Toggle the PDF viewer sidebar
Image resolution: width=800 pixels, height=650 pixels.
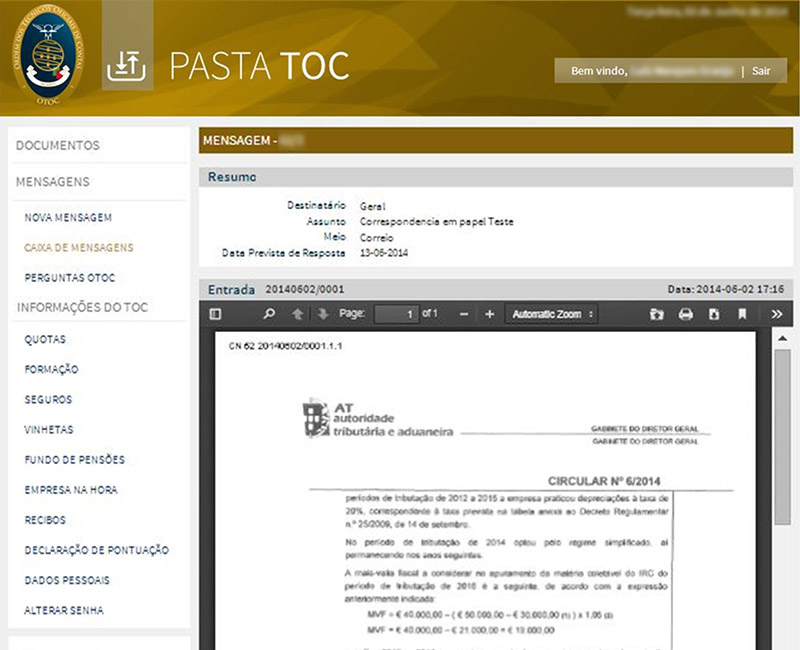(x=215, y=314)
